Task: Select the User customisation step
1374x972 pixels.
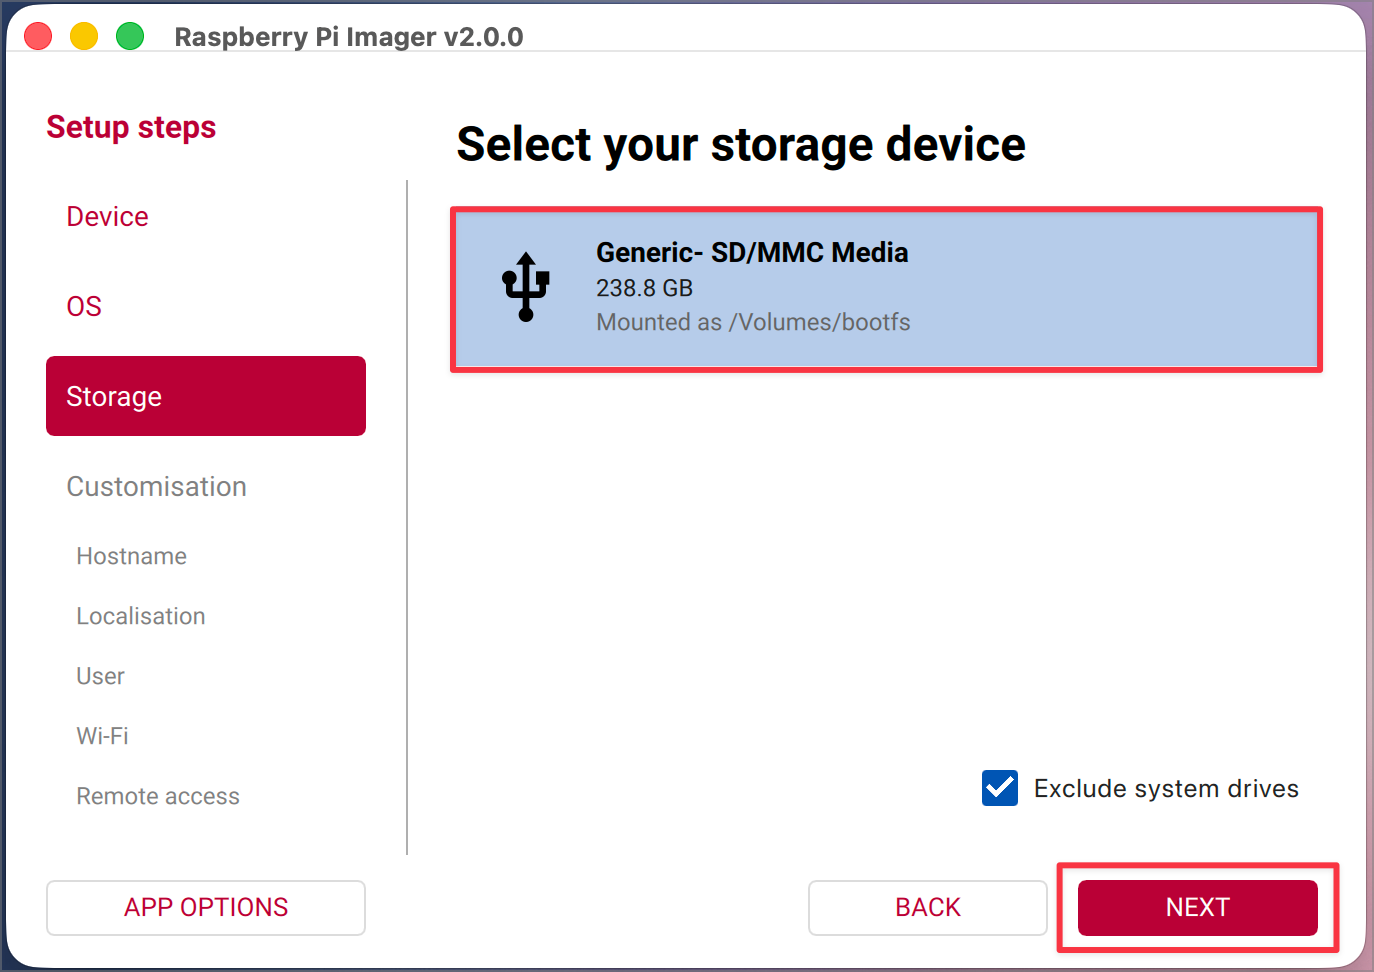Action: click(x=100, y=676)
